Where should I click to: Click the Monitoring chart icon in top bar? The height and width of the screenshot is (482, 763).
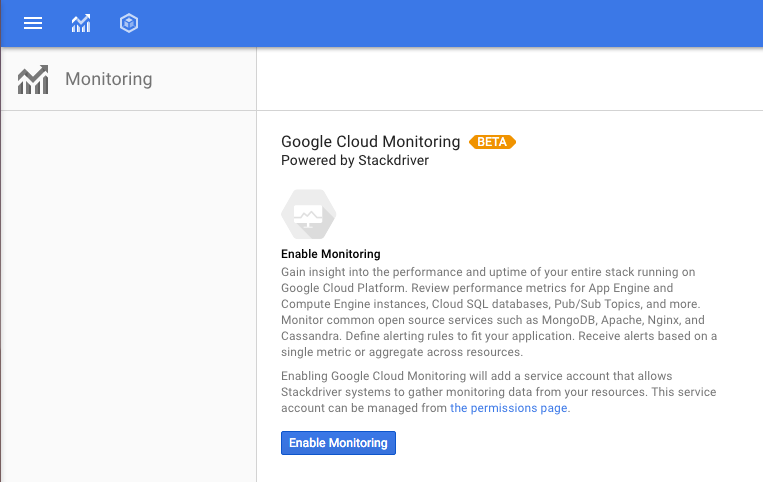click(81, 23)
